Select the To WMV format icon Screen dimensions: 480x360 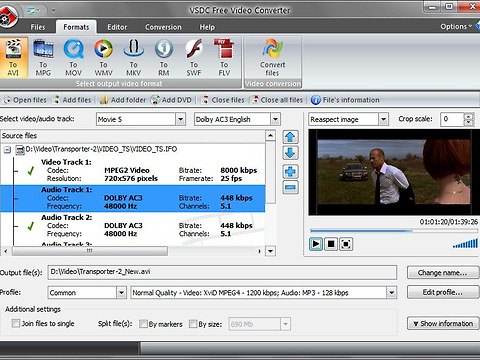coord(103,57)
